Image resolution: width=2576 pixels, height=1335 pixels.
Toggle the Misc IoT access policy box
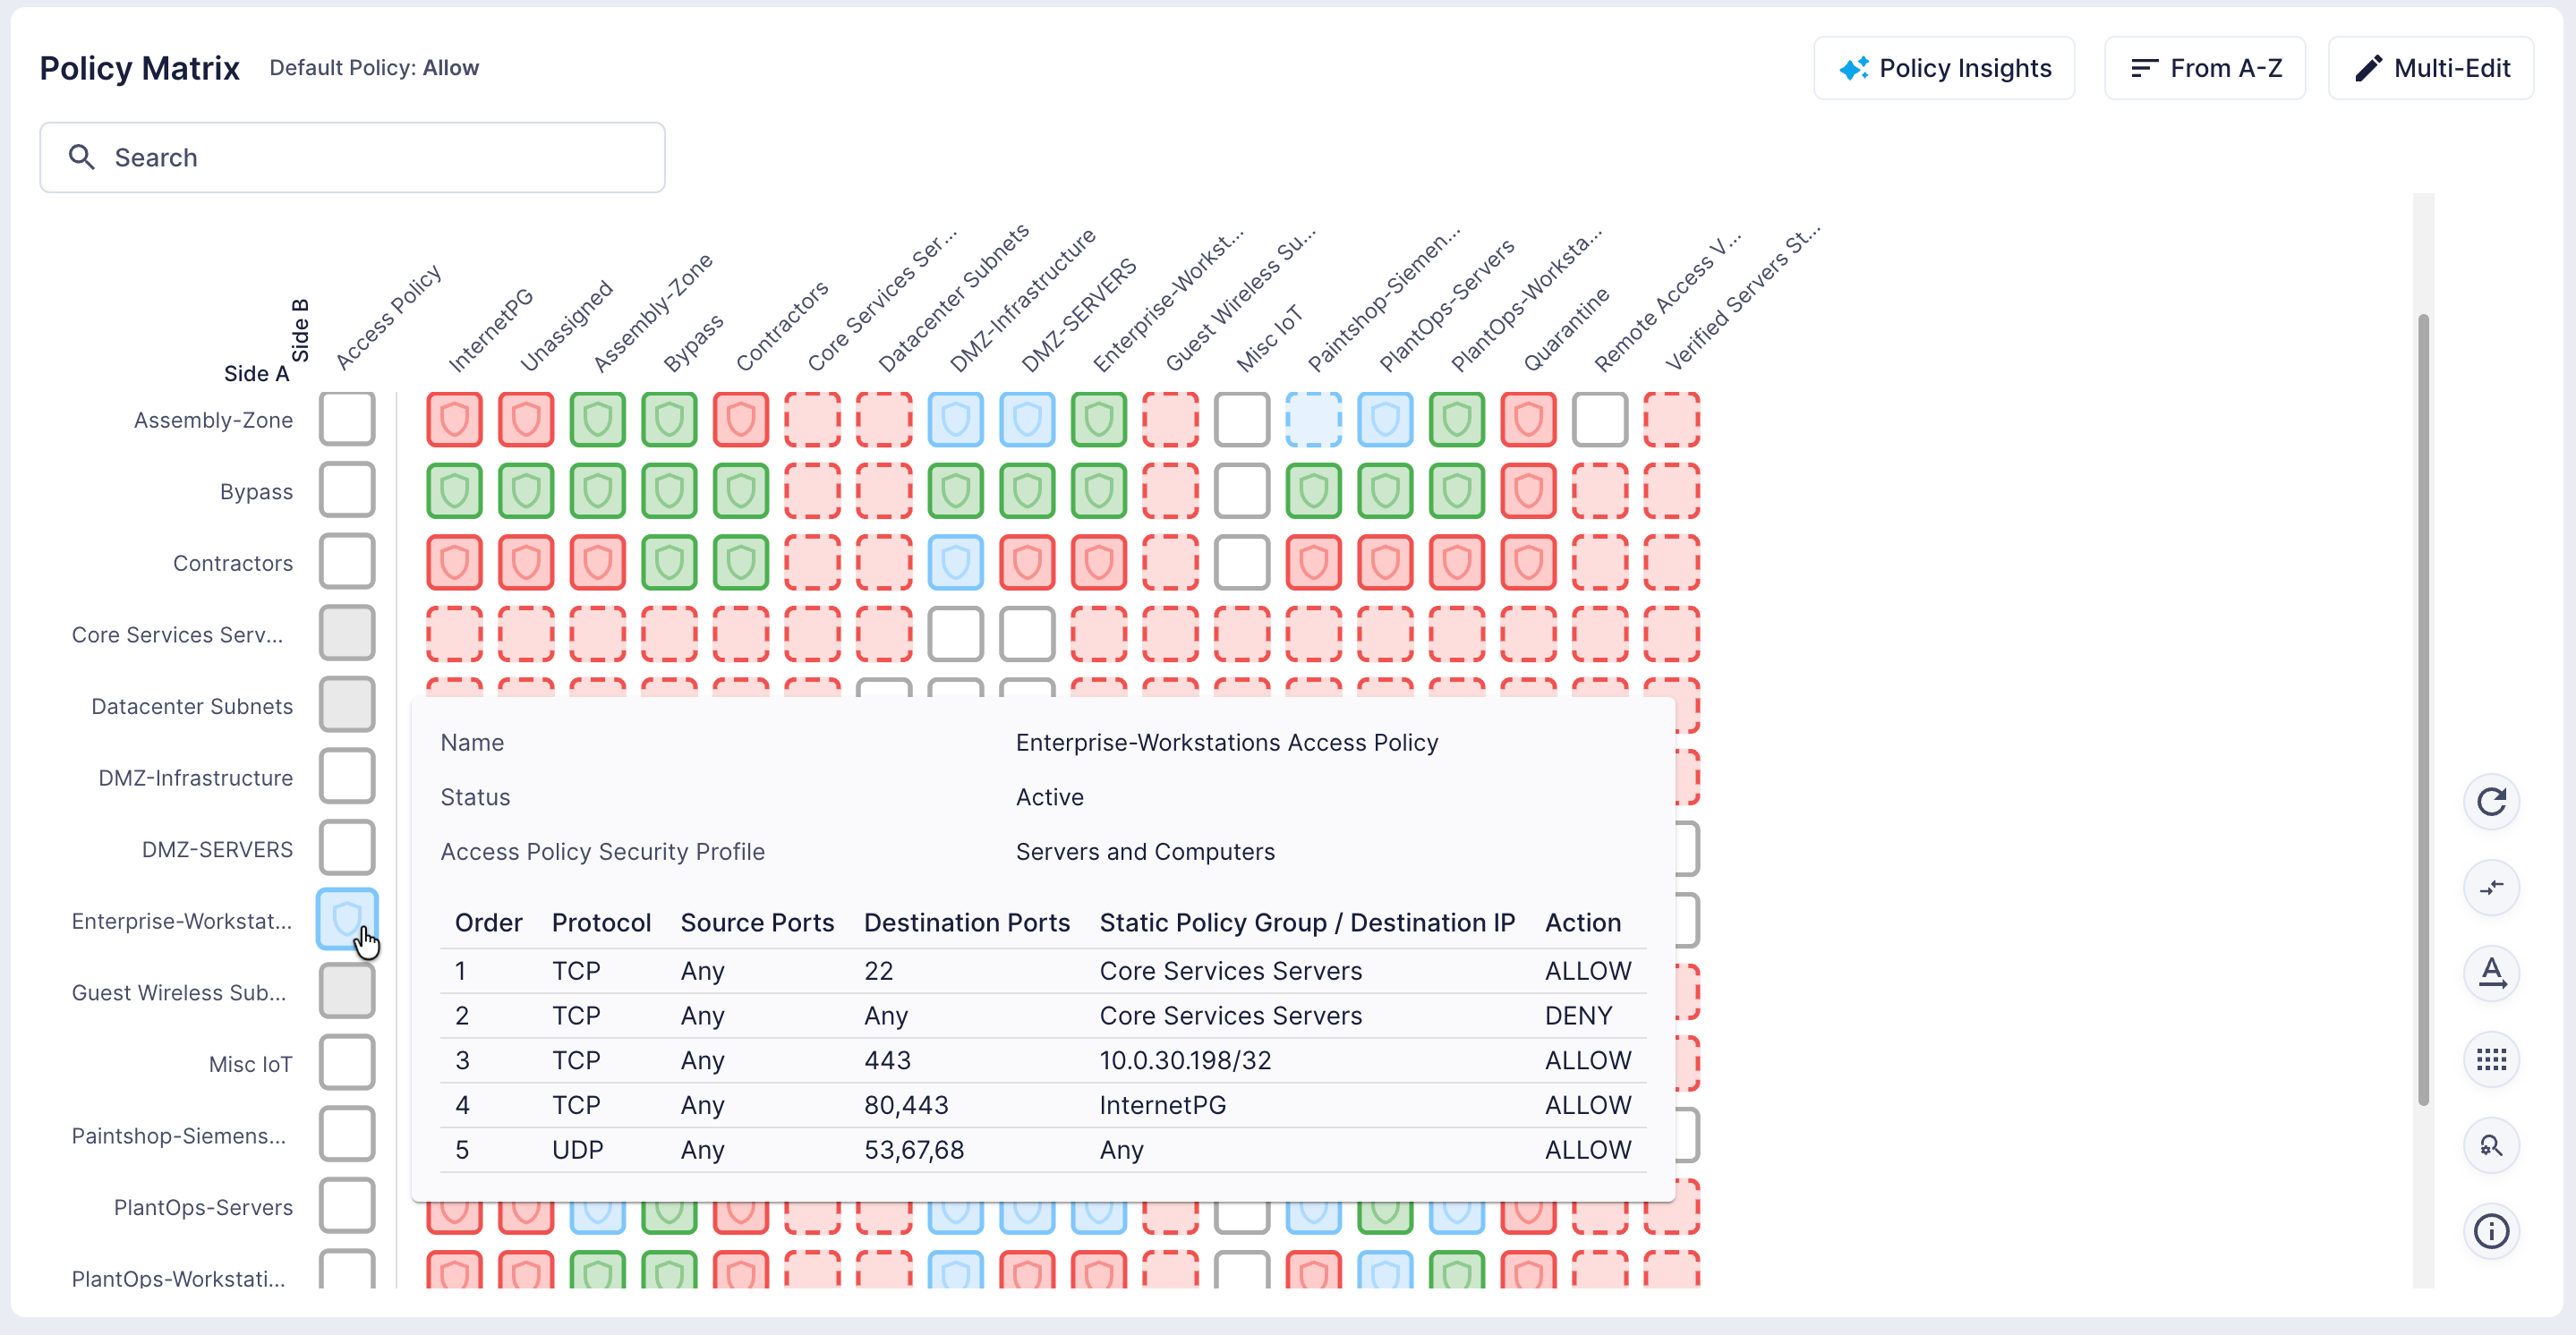(x=347, y=1063)
